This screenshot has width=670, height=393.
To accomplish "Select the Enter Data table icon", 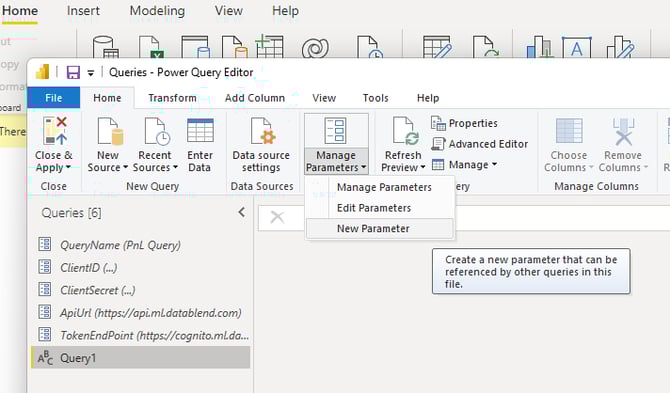I will click(200, 131).
